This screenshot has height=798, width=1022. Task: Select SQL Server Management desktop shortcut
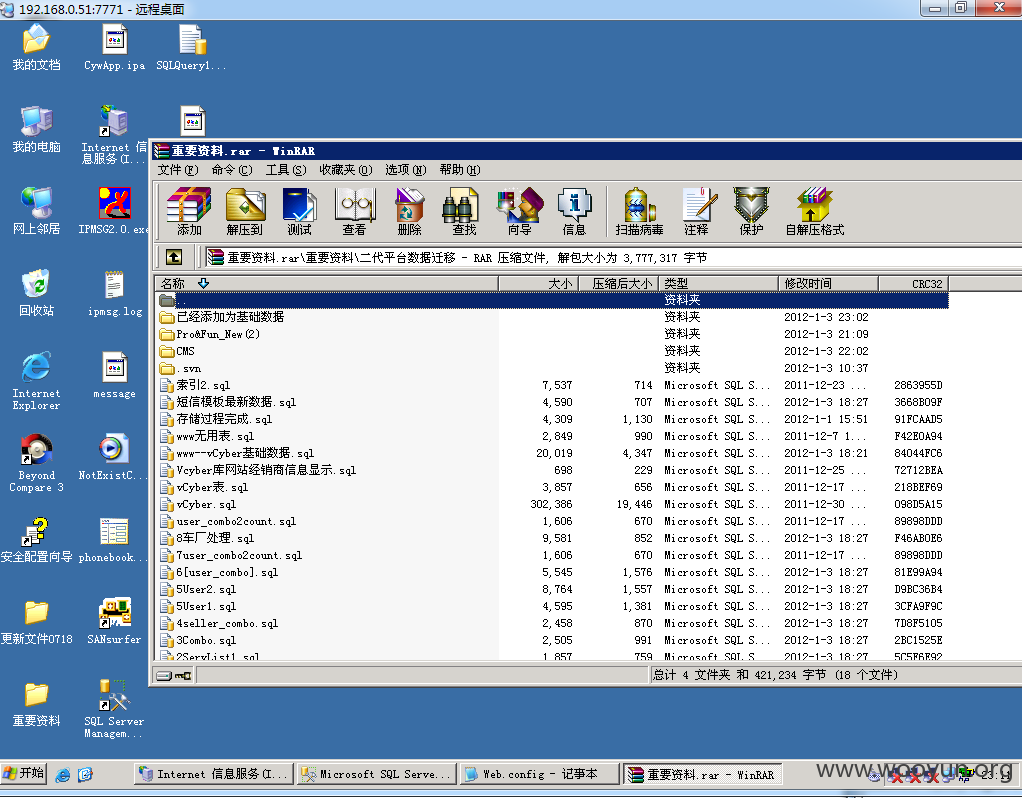pyautogui.click(x=114, y=709)
